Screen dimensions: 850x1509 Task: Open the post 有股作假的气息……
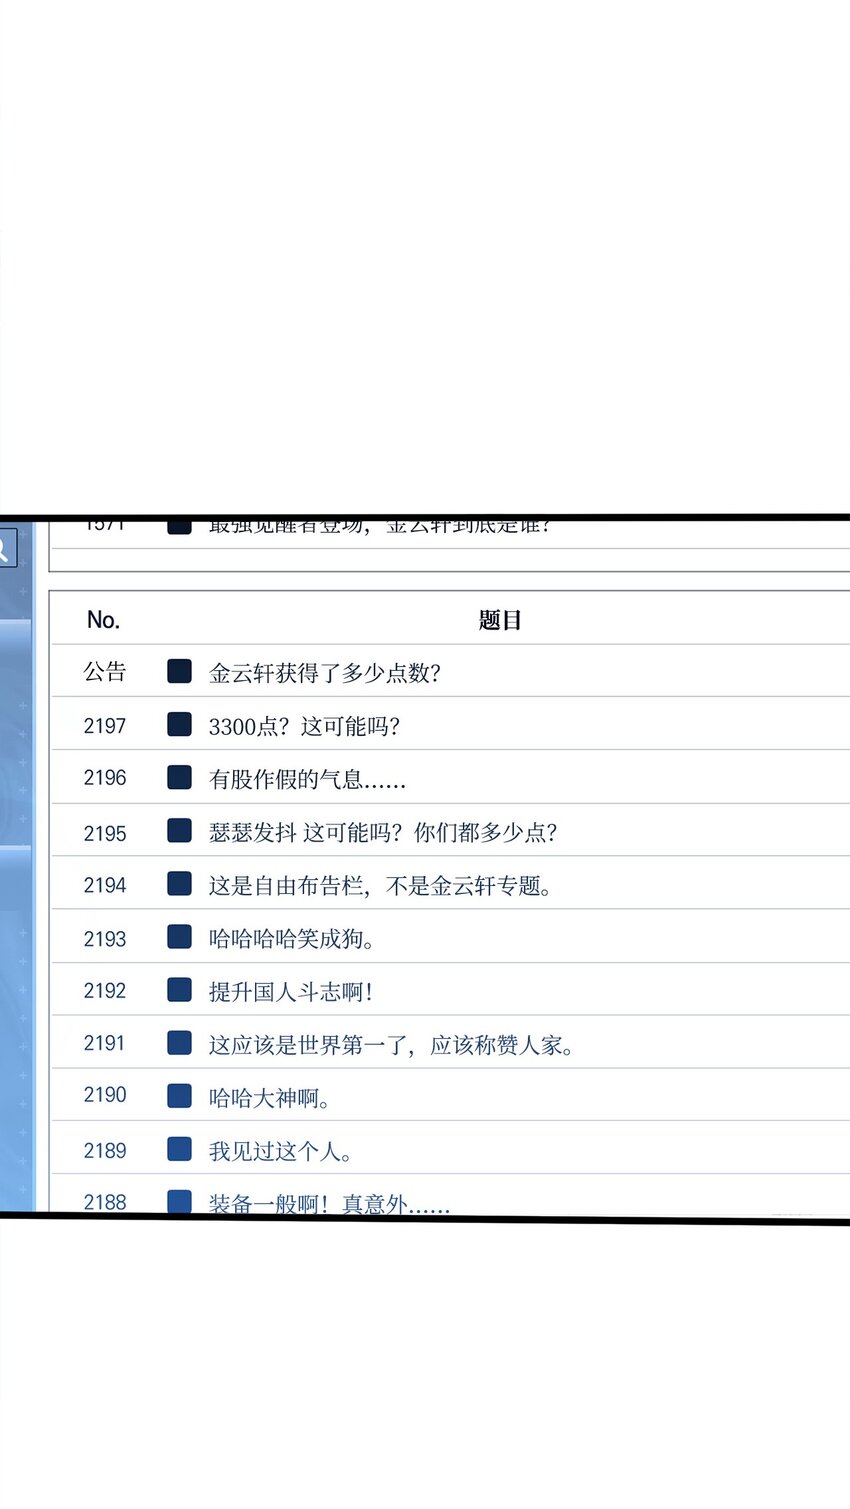[307, 779]
